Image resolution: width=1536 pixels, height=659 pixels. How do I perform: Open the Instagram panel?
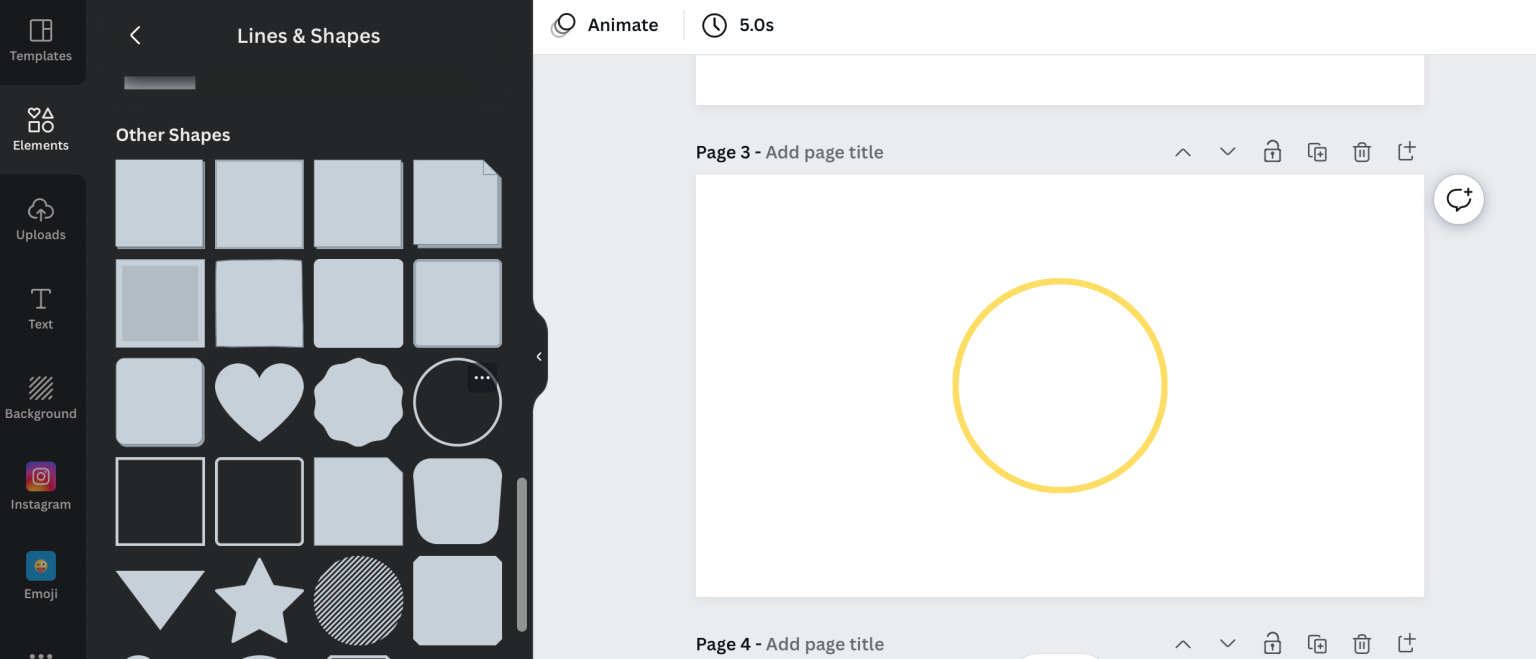(x=41, y=487)
